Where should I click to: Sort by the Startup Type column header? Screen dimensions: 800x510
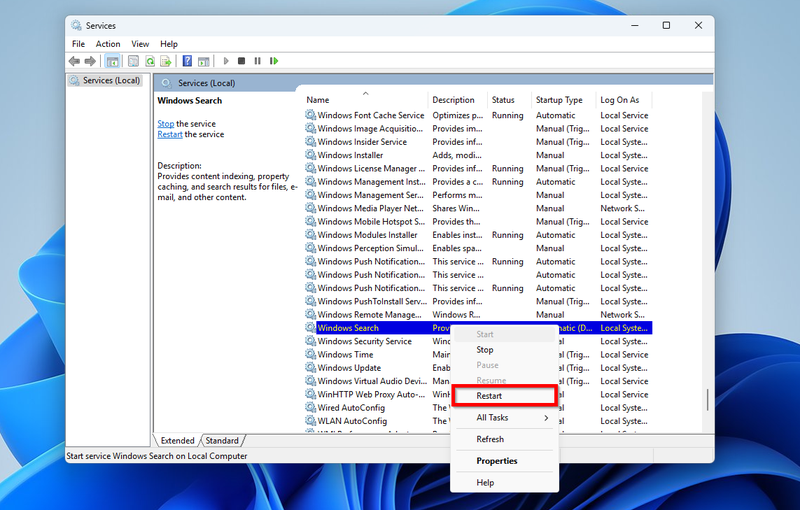(x=564, y=100)
